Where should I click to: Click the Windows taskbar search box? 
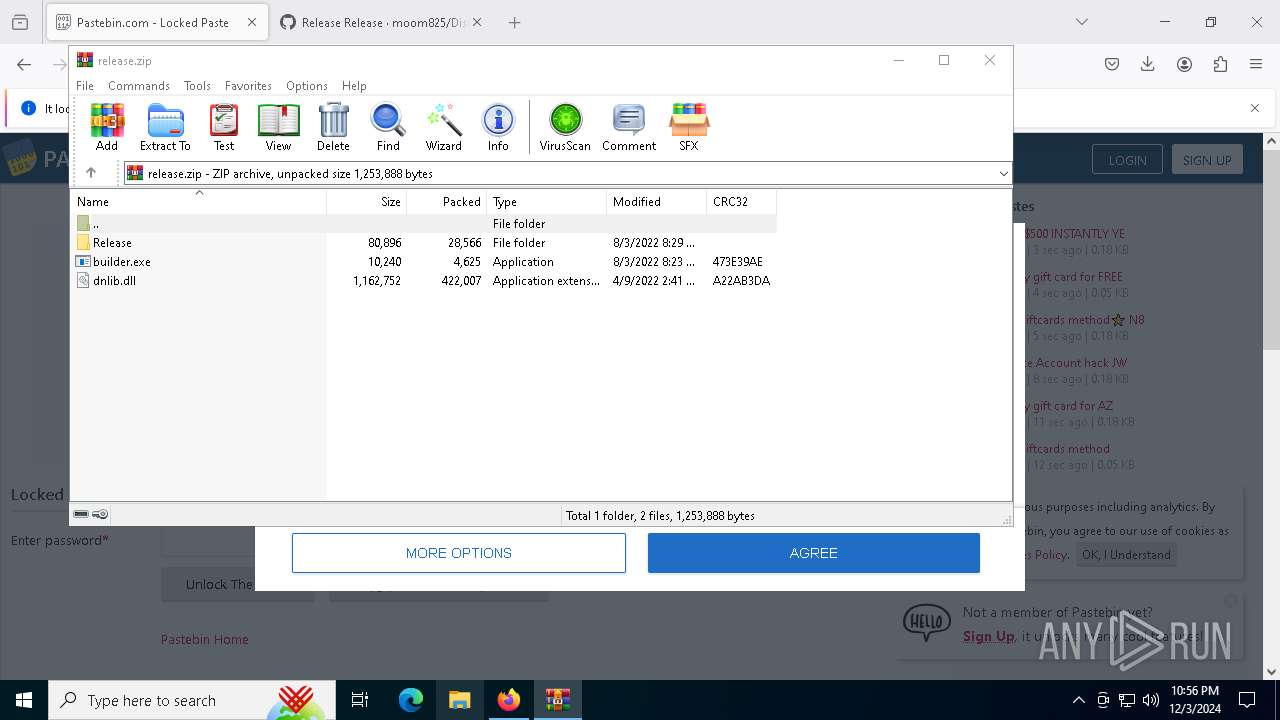pos(193,700)
